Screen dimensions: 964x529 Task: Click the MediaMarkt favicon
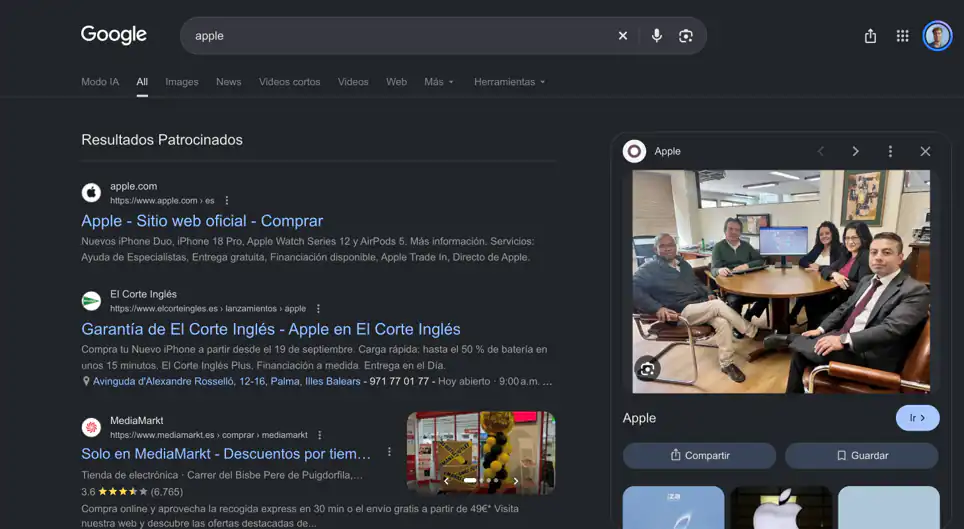[x=92, y=427]
